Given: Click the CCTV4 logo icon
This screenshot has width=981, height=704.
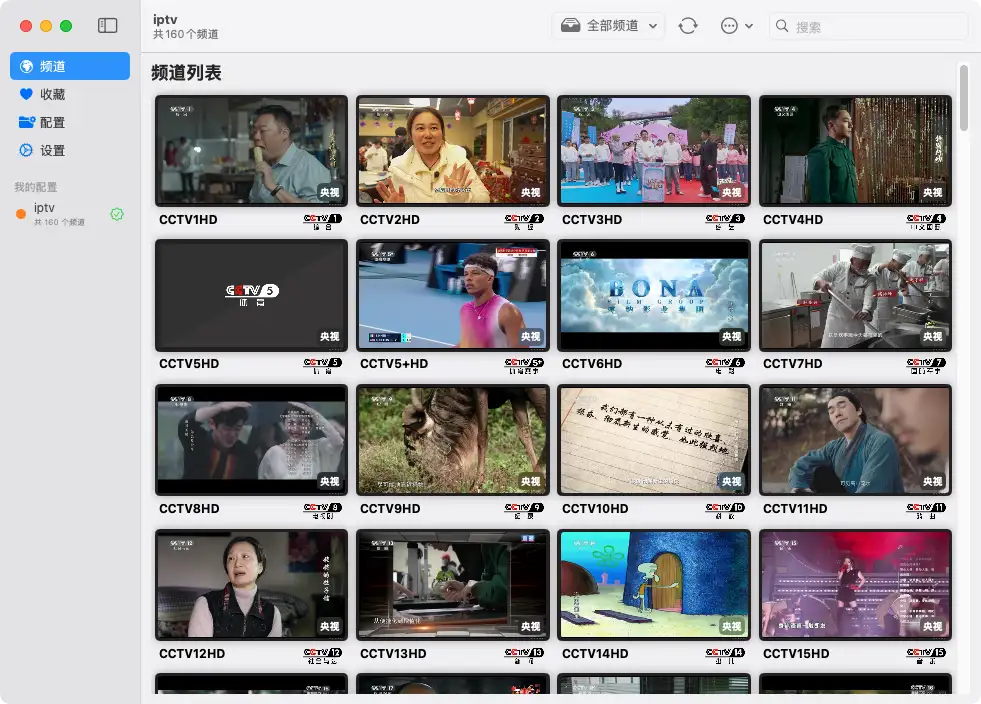Looking at the screenshot, I should coord(926,222).
